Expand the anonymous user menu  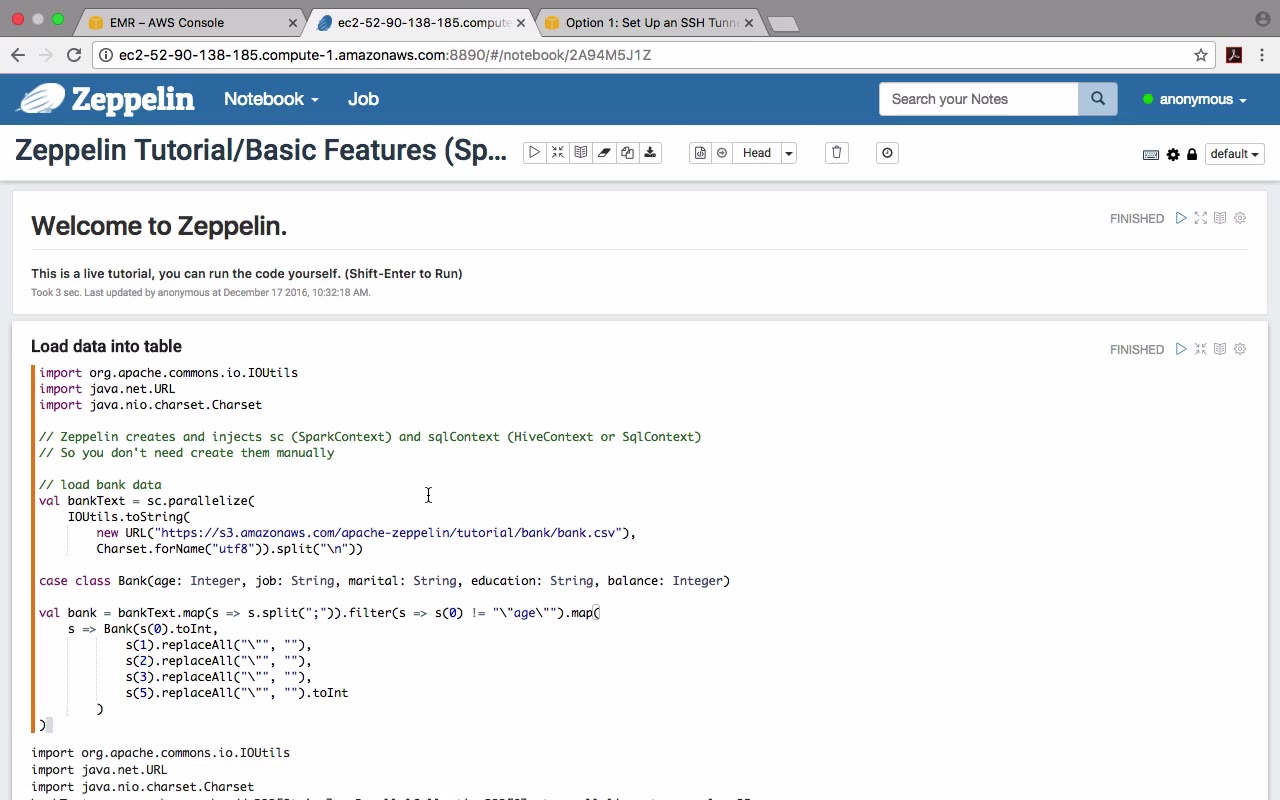[1195, 99]
